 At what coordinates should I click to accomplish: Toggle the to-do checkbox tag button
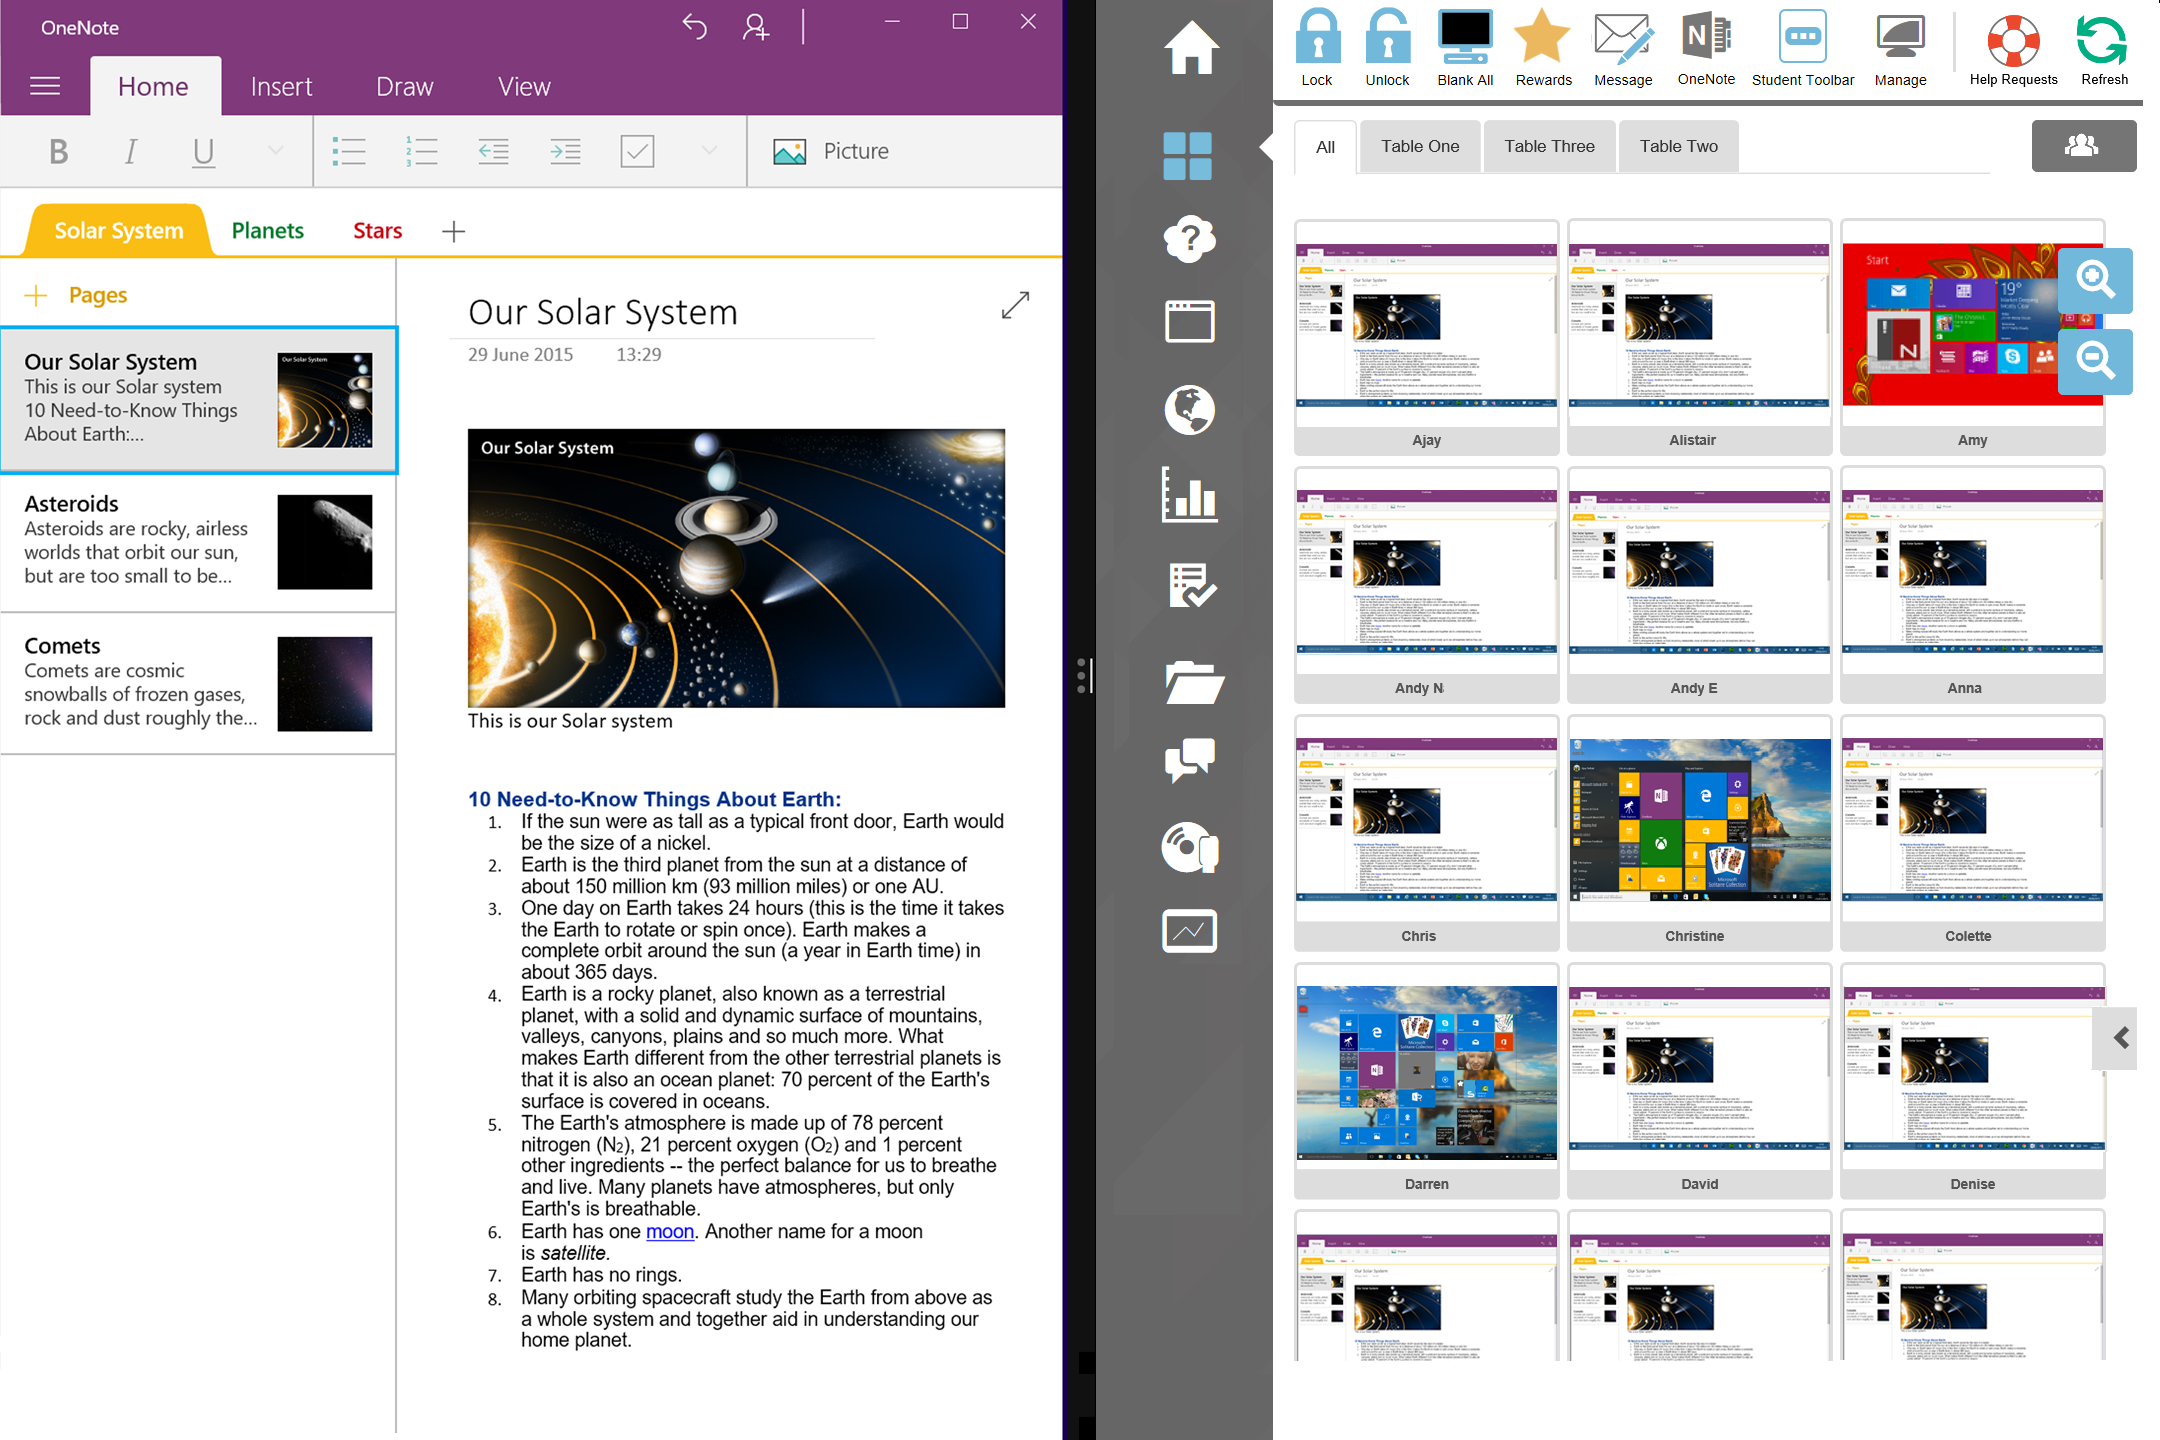coord(637,151)
